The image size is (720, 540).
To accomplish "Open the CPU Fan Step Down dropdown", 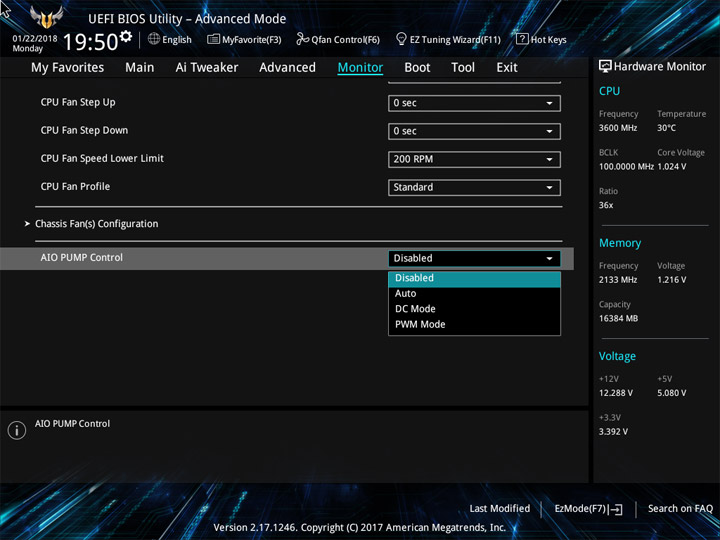I will click(474, 131).
